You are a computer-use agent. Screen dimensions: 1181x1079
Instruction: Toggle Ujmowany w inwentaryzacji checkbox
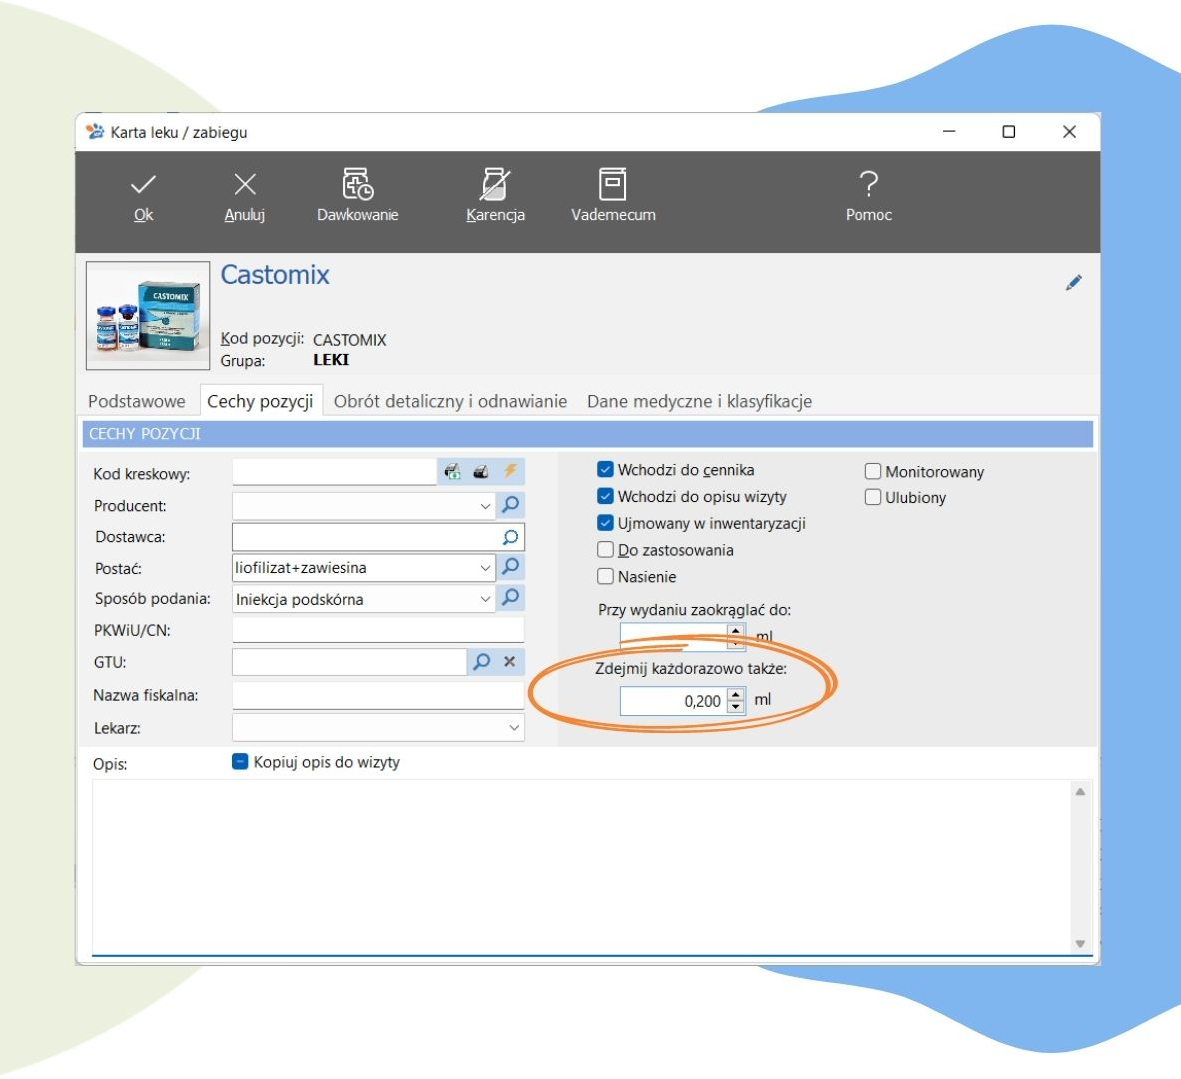tap(605, 523)
